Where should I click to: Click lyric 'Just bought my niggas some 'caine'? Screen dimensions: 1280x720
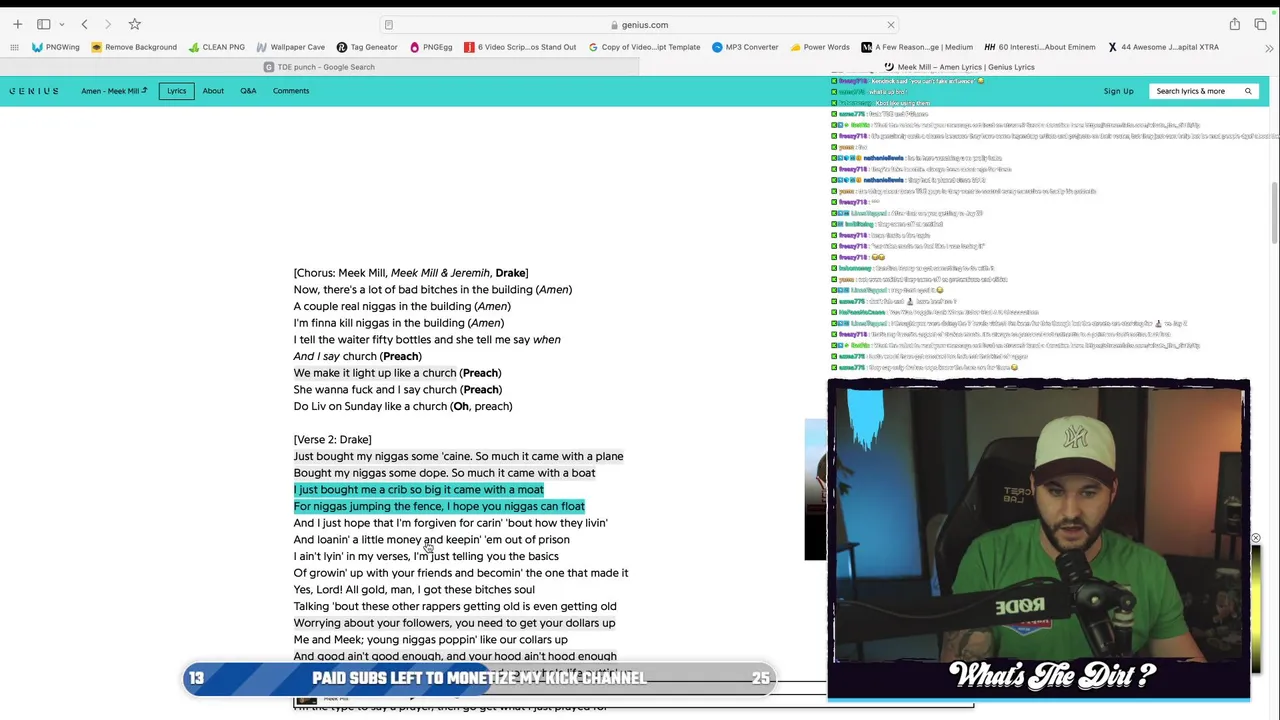(x=458, y=456)
